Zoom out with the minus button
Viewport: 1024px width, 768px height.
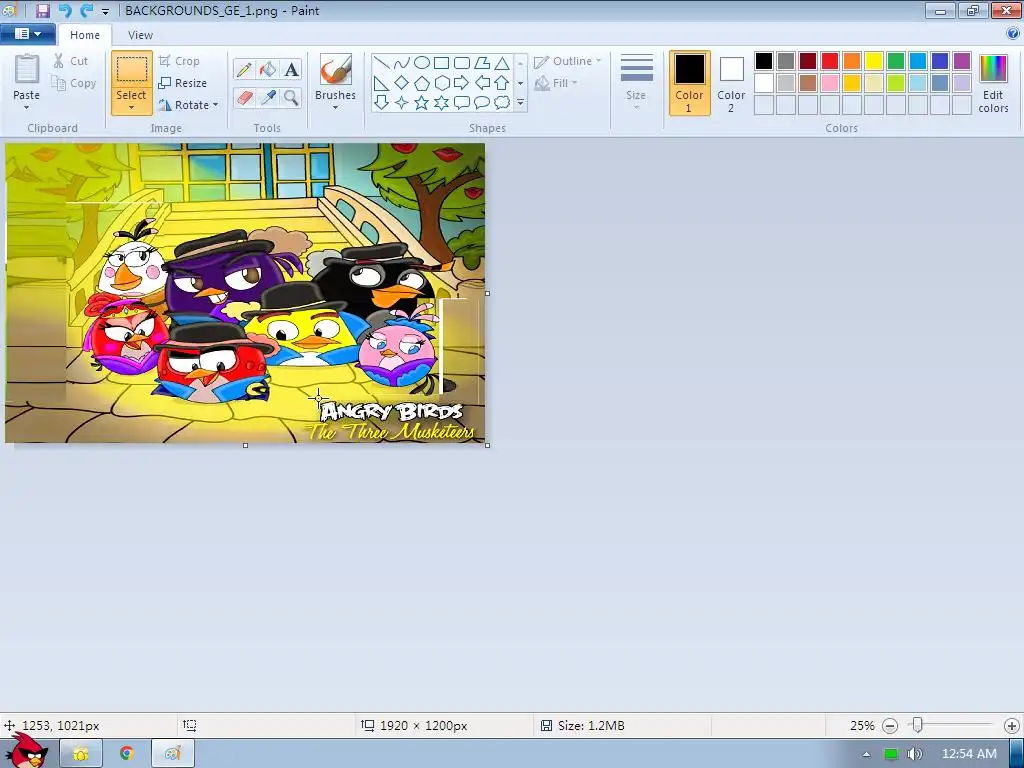tap(889, 726)
